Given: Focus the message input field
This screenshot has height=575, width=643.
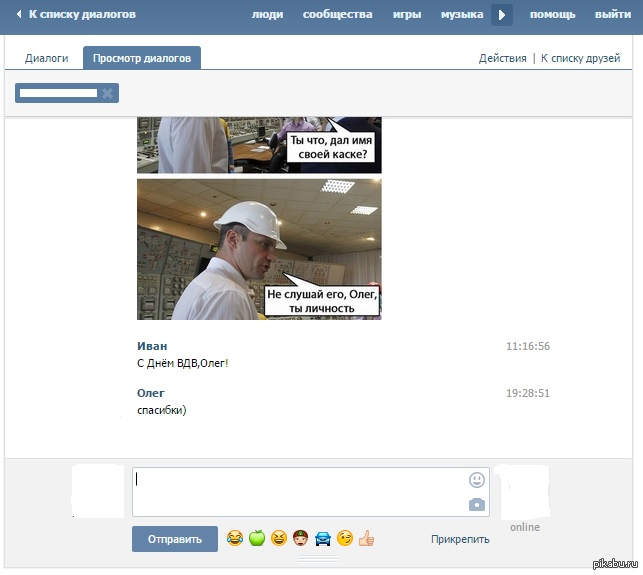Looking at the screenshot, I should (311, 492).
